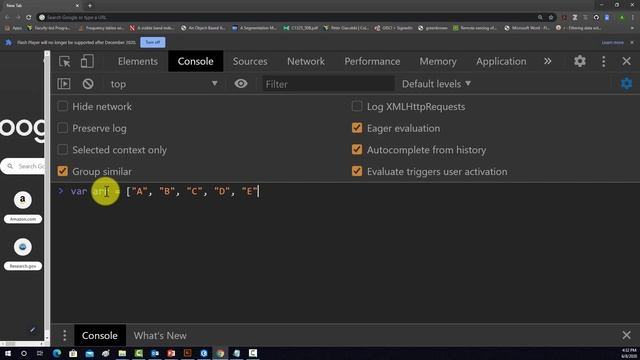Clear the console with the ban icon
Image resolution: width=640 pixels, height=360 pixels.
pyautogui.click(x=88, y=84)
